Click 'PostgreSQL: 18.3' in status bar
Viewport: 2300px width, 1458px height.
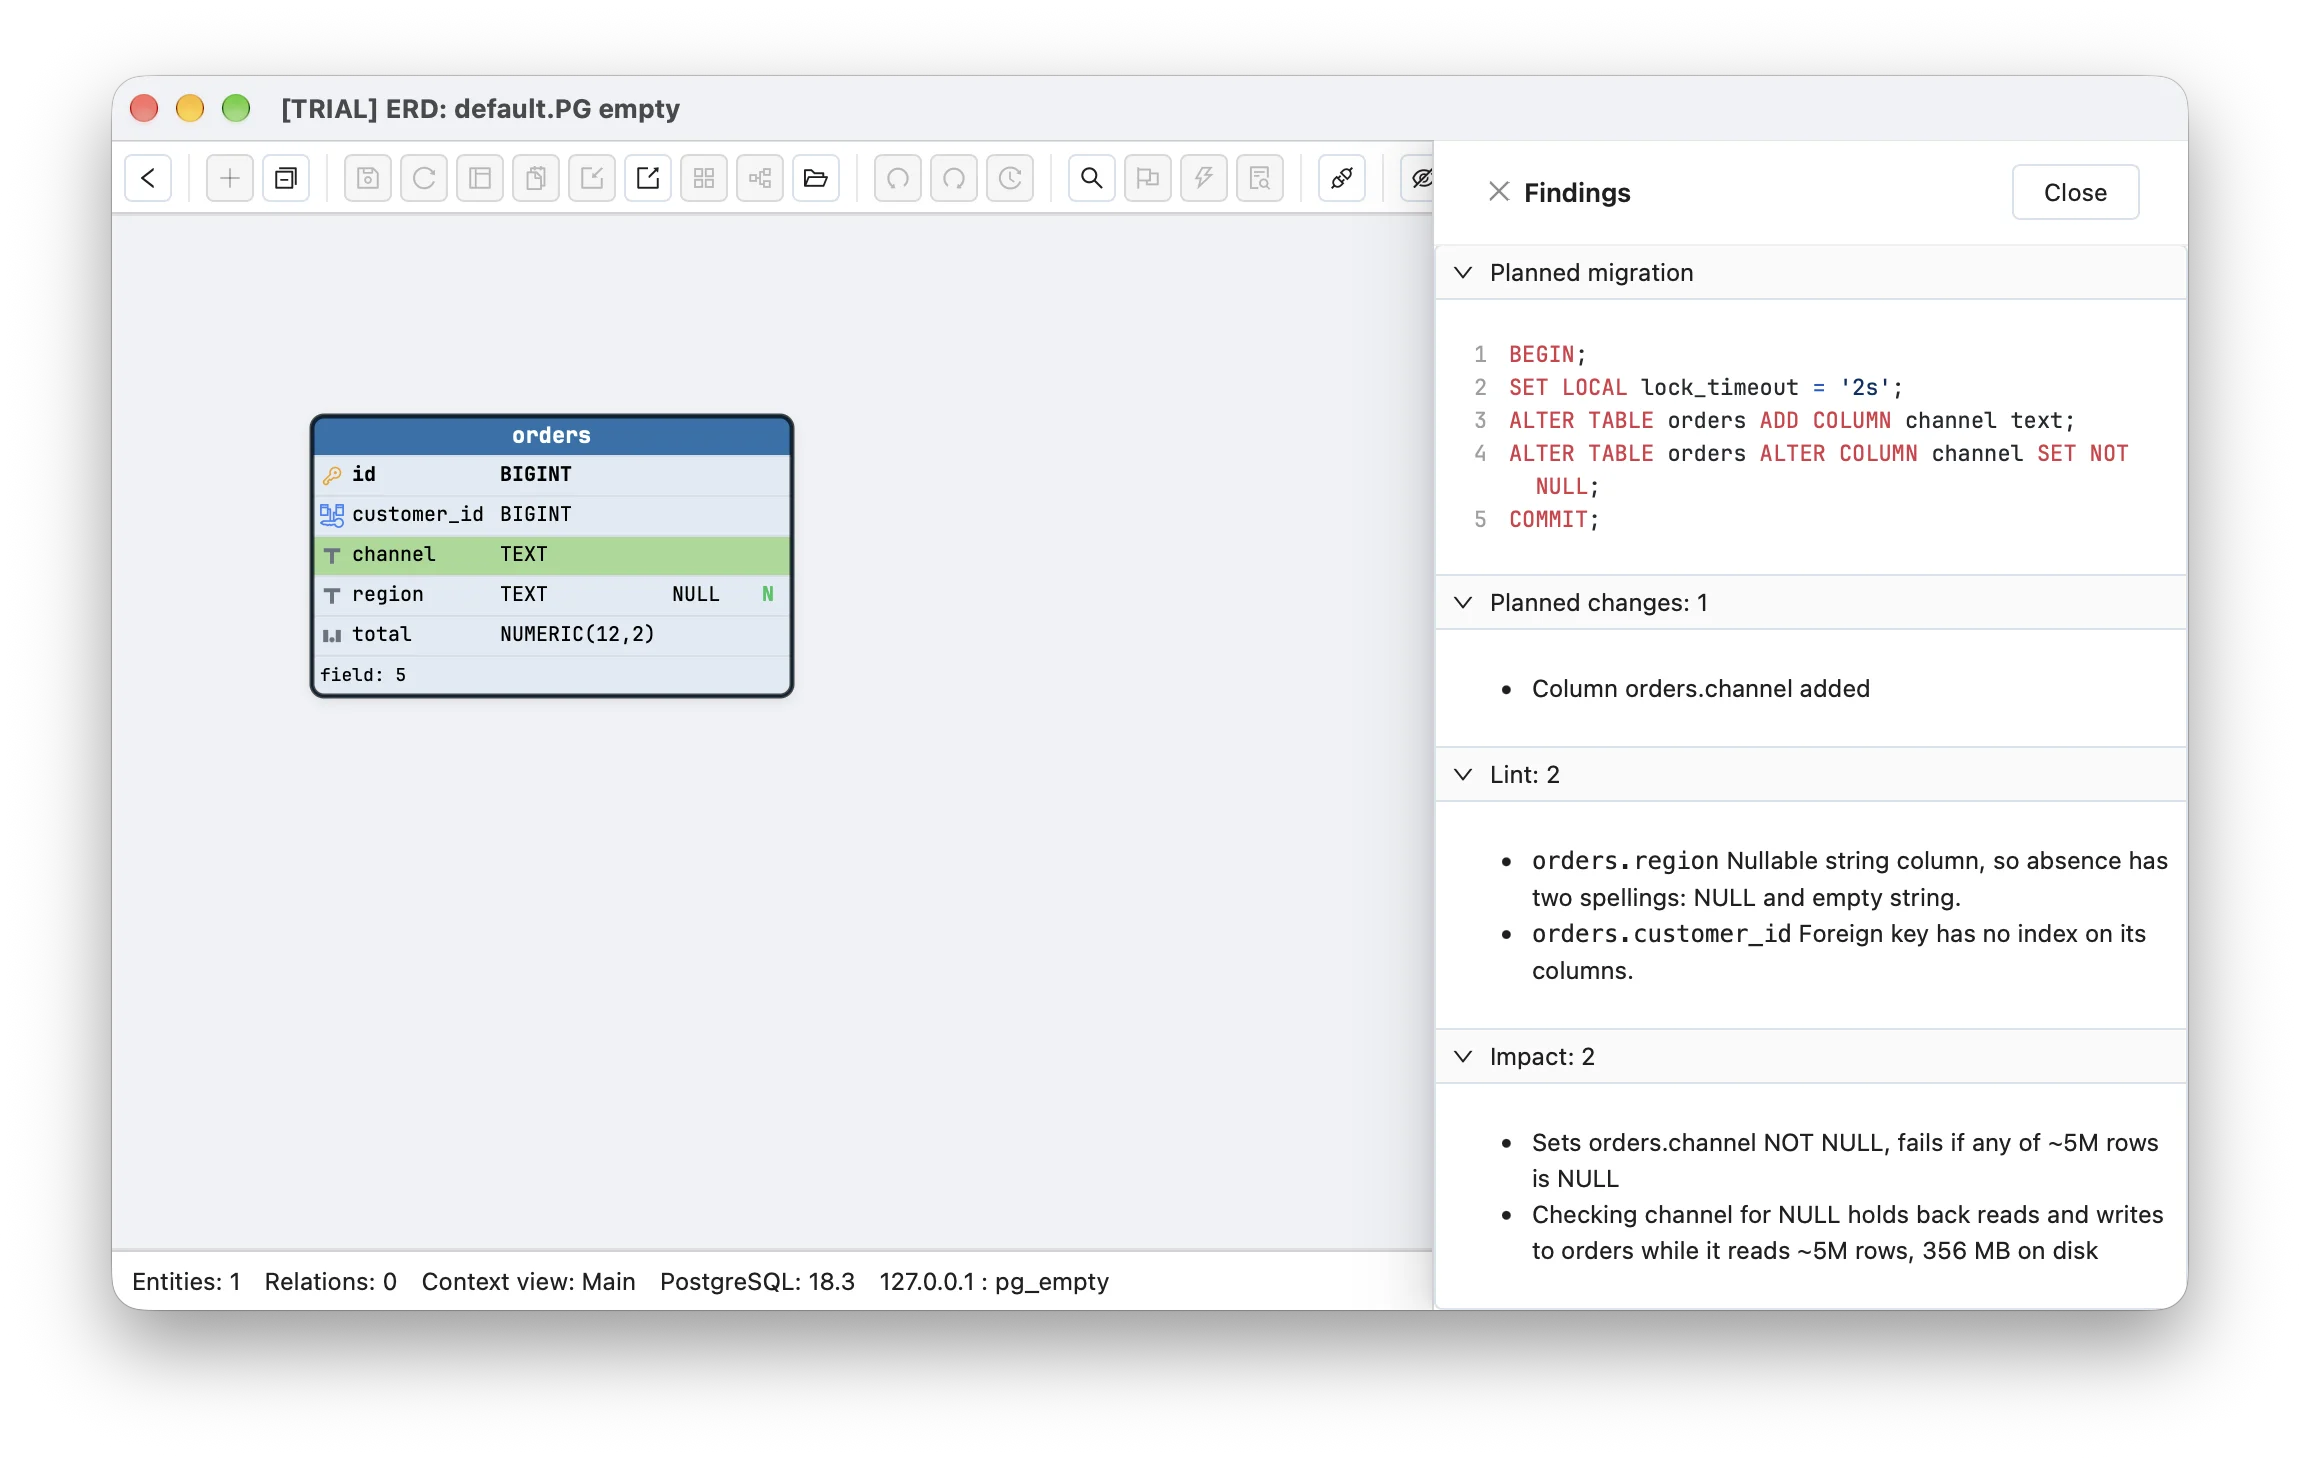757,1281
